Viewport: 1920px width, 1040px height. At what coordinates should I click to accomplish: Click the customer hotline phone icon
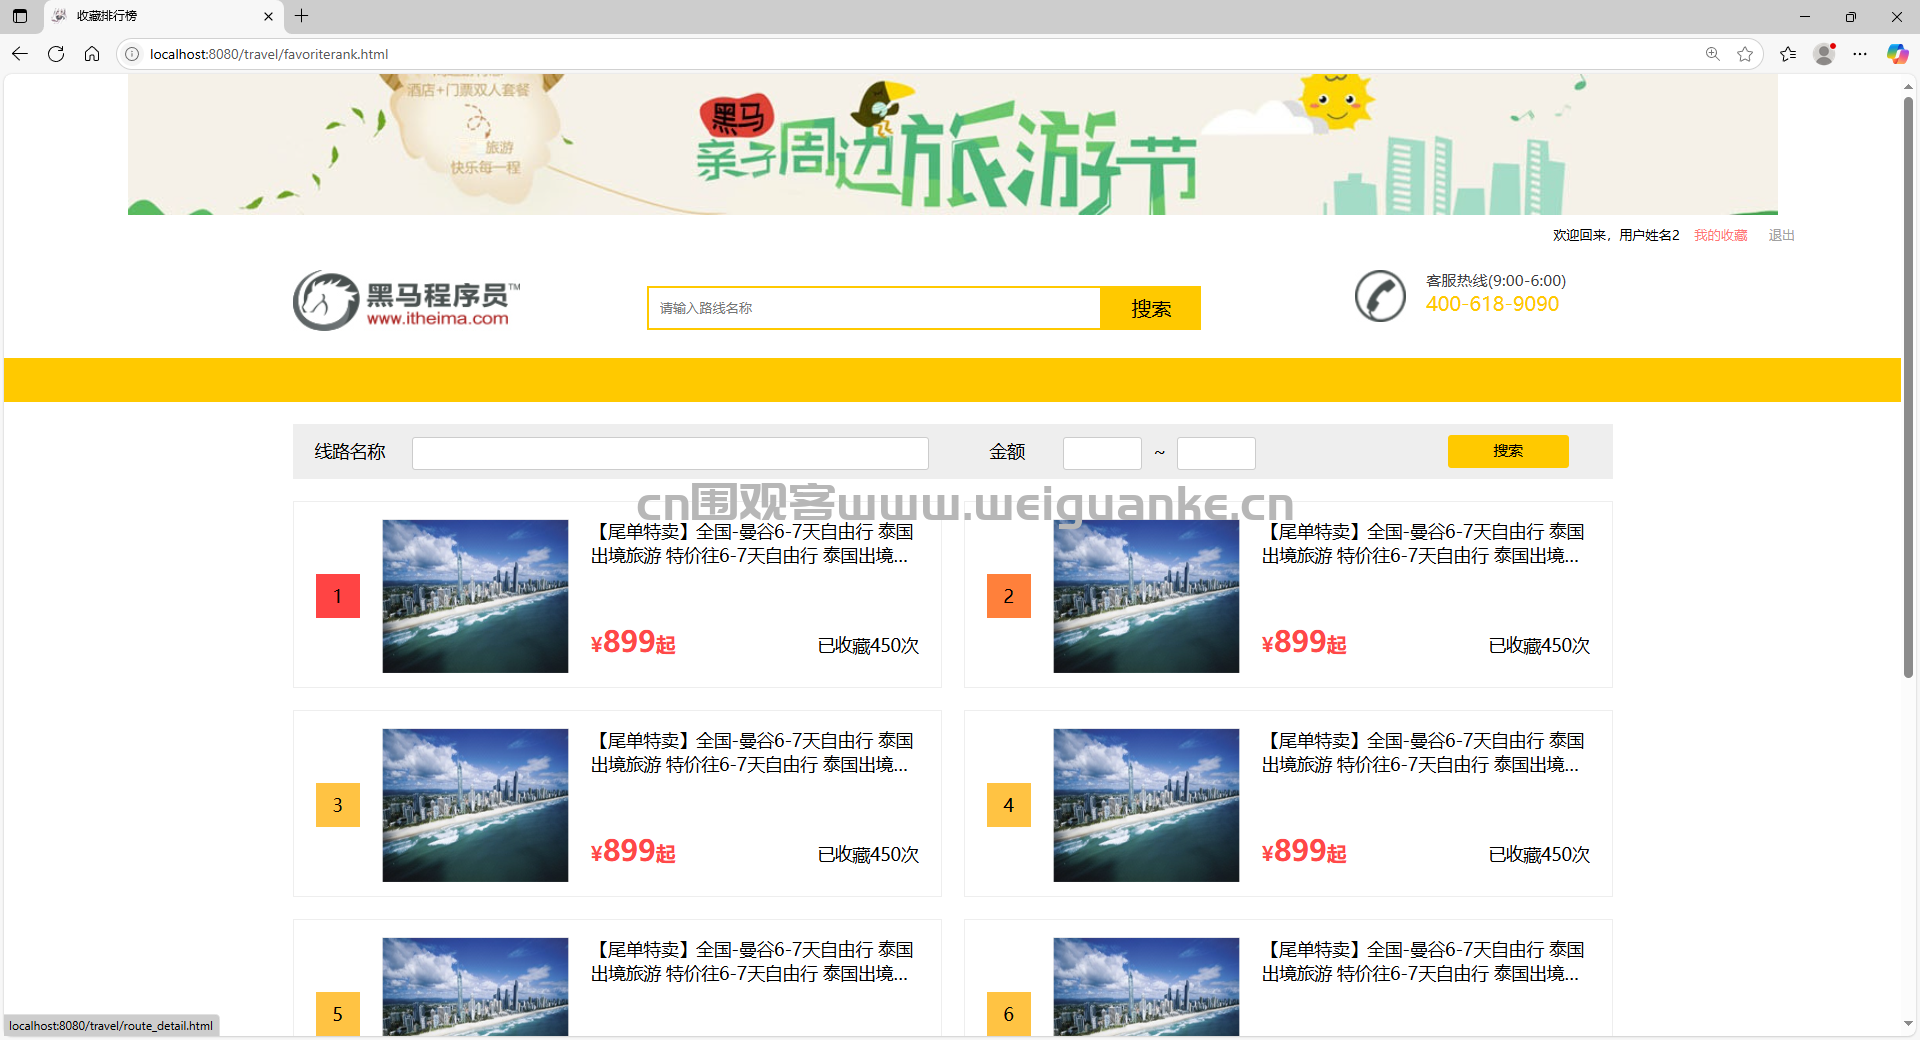click(1380, 296)
